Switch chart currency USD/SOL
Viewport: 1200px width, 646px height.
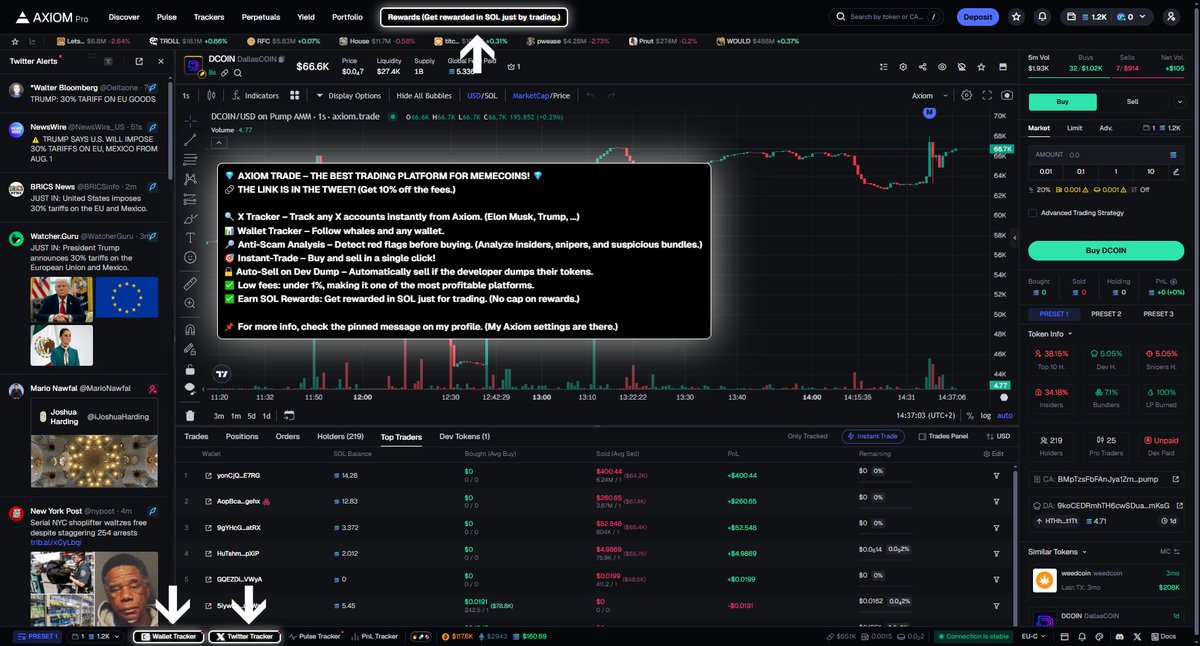[x=482, y=96]
